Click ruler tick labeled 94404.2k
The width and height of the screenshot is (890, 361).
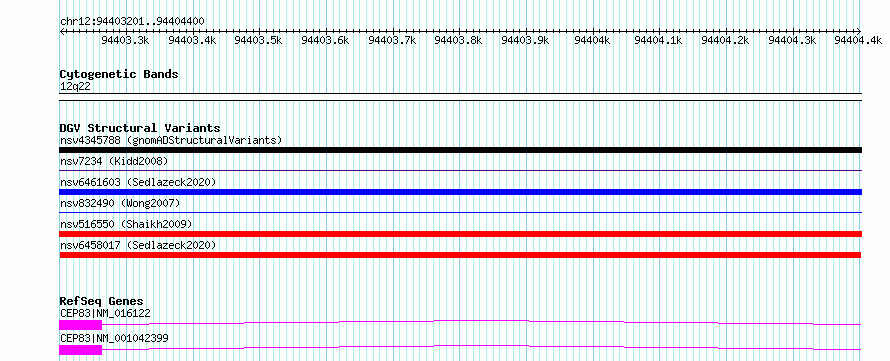tap(725, 40)
